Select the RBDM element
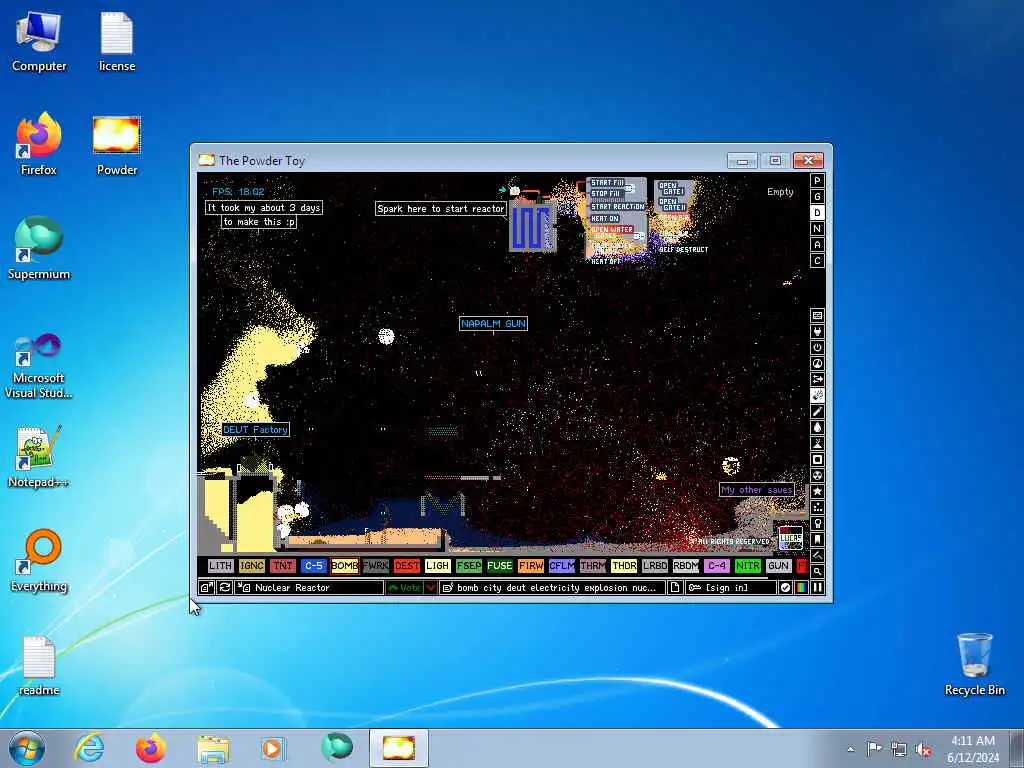Screen dimensions: 1024x768 point(686,566)
